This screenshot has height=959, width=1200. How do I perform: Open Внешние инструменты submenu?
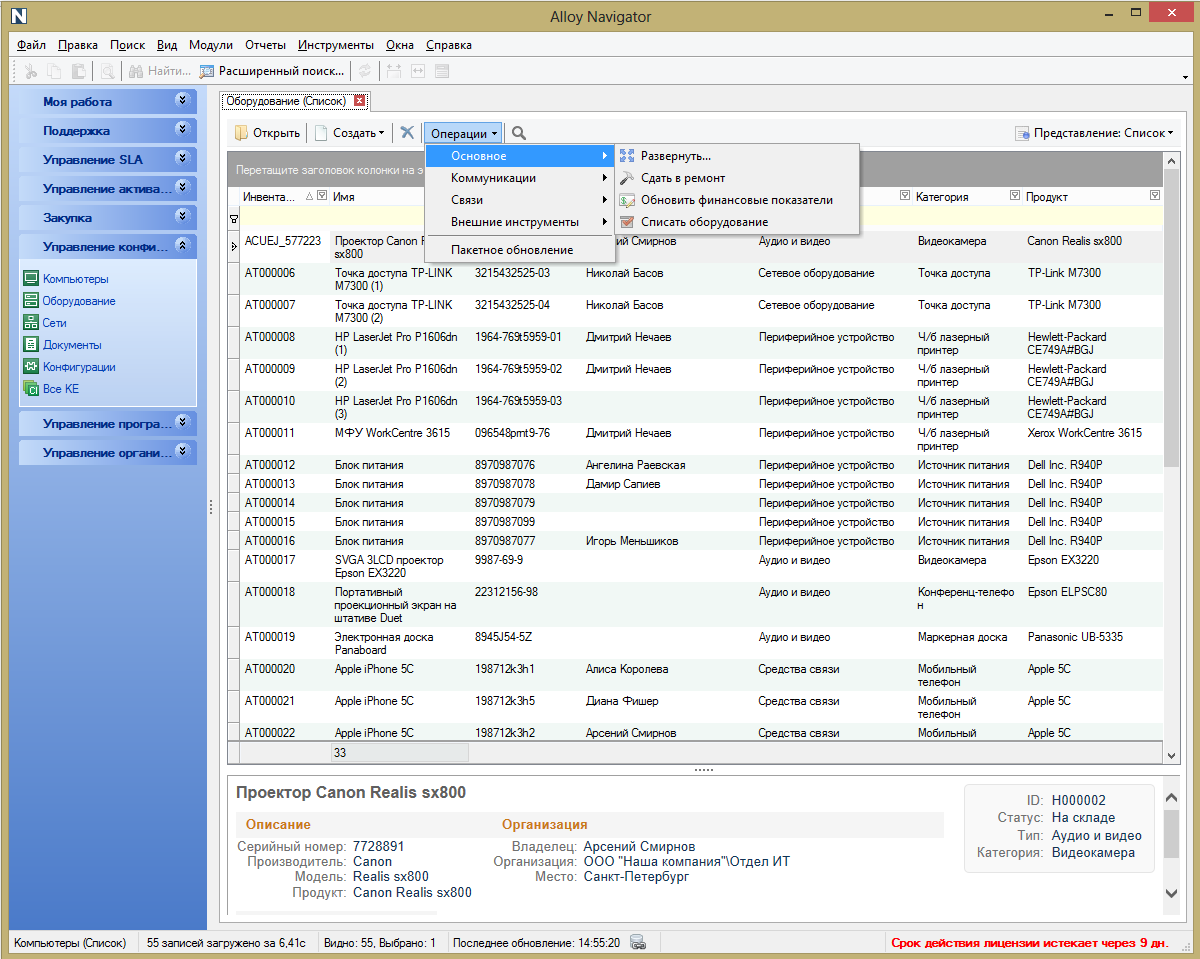(520, 222)
